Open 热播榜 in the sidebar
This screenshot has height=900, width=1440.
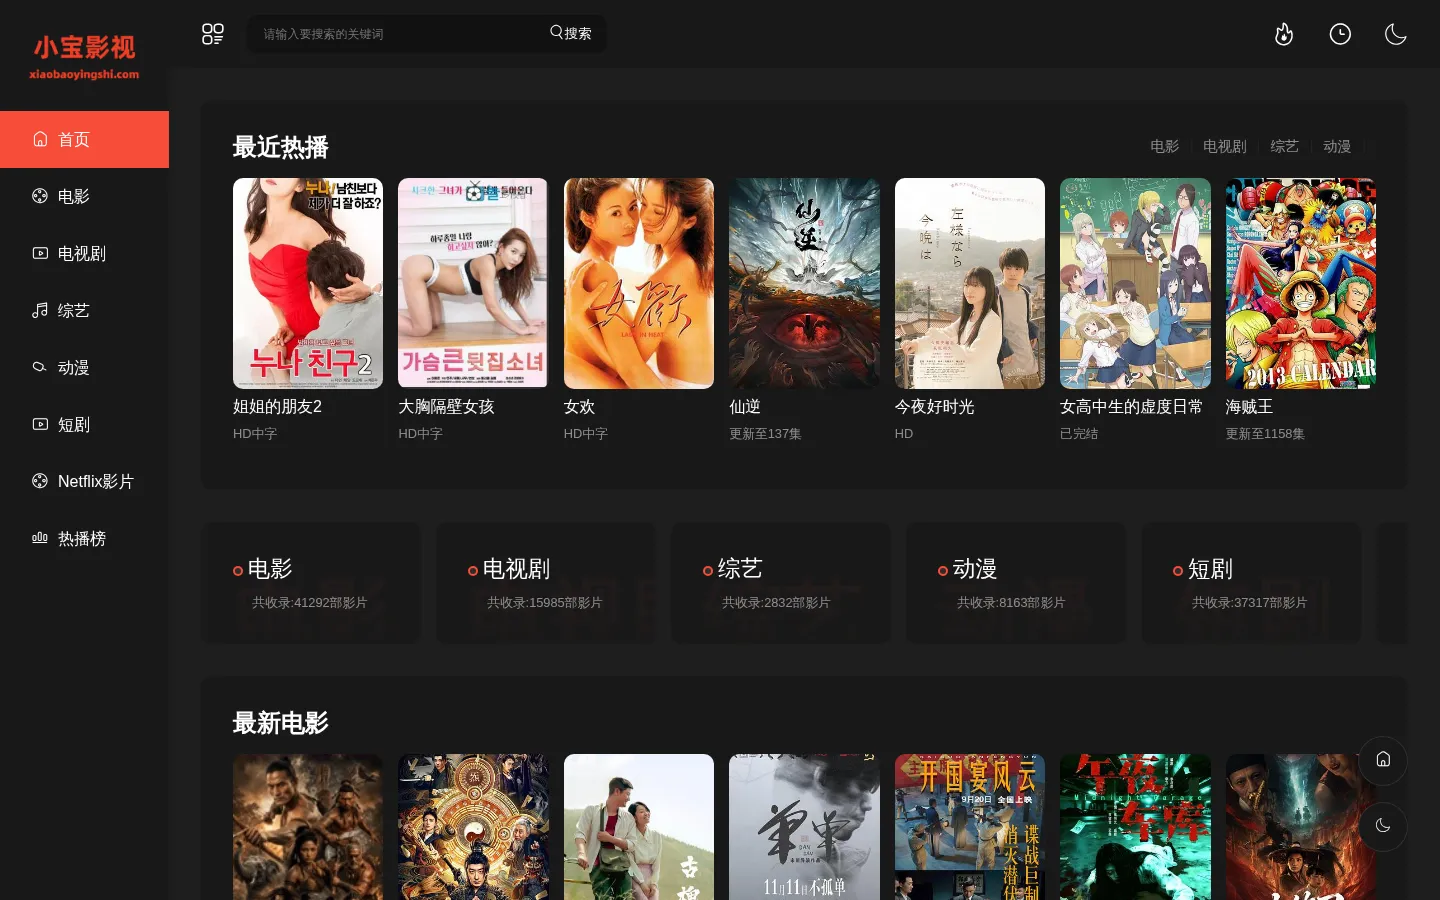tap(84, 538)
